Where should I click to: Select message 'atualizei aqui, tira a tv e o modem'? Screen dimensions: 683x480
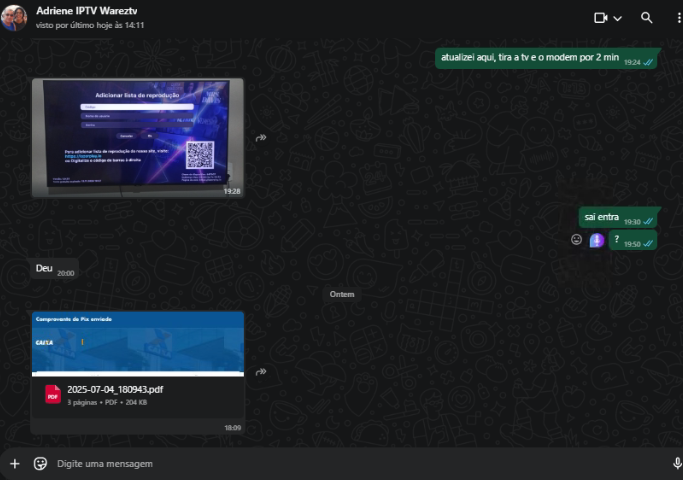pos(546,58)
